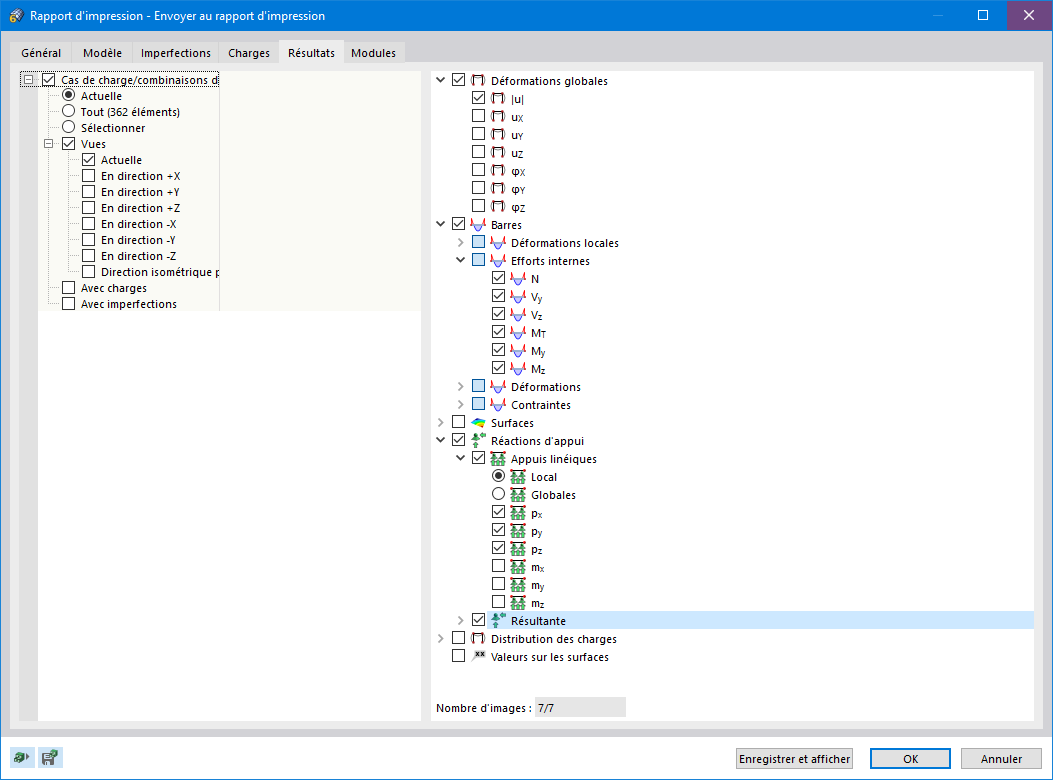This screenshot has height=780, width=1053.
Task: Click the MT torsion icon
Action: (518, 333)
